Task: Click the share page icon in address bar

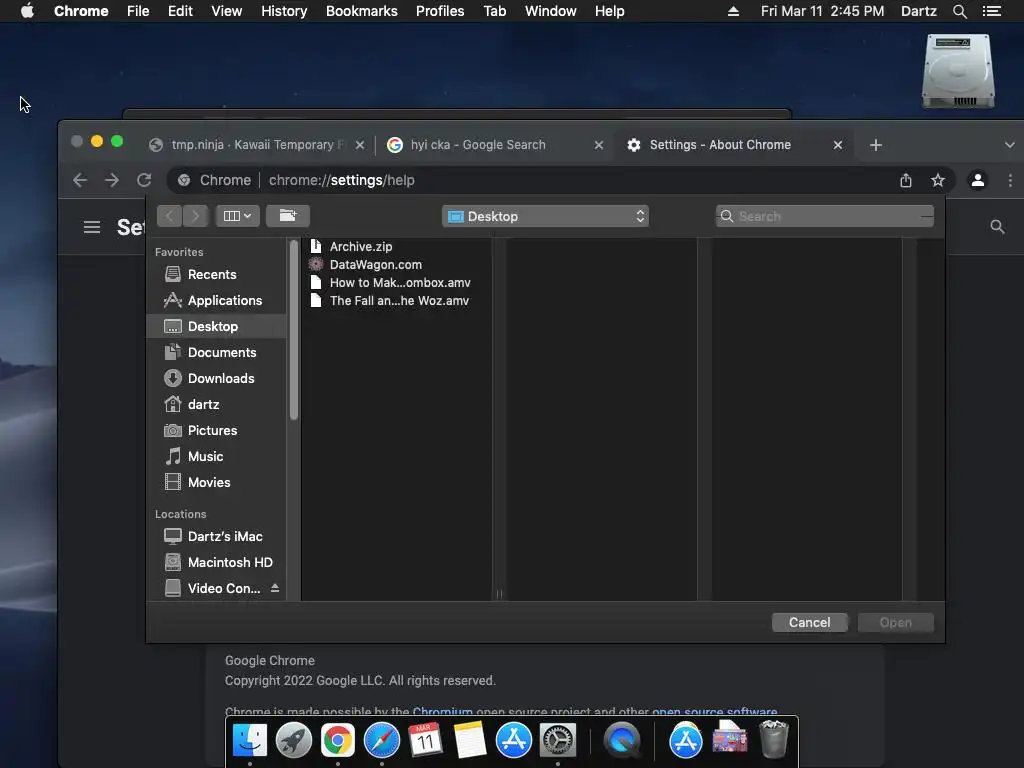Action: coord(906,180)
